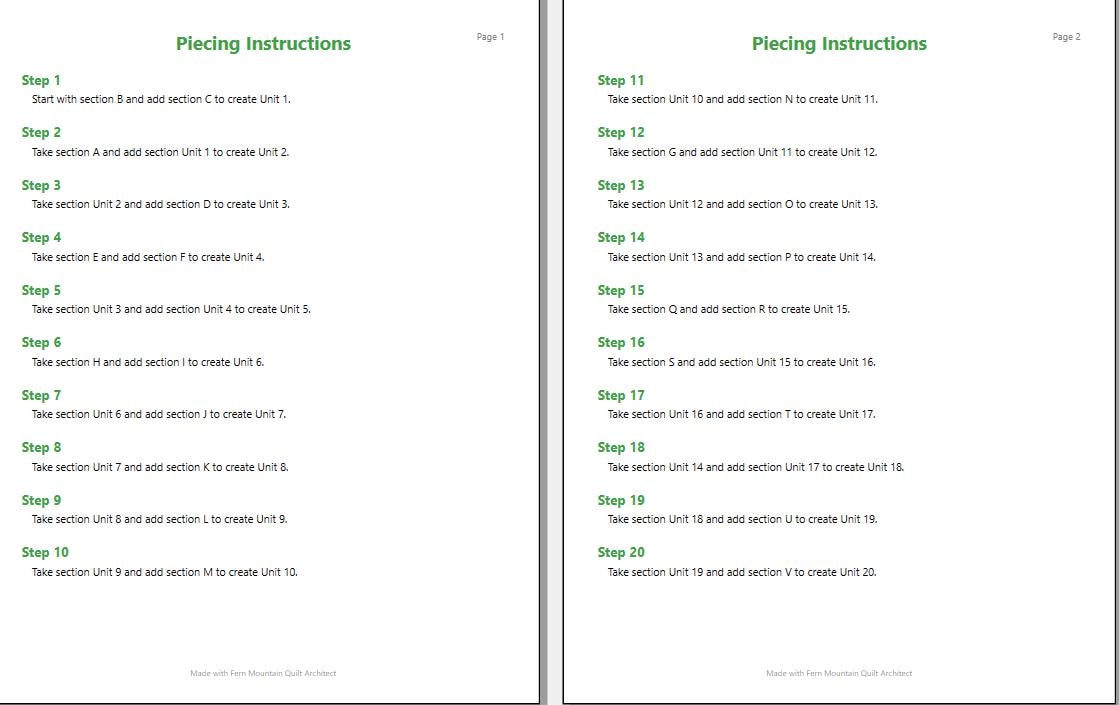Viewport: 1119px width, 705px height.
Task: Click the Step 11 heading
Action: click(x=621, y=80)
